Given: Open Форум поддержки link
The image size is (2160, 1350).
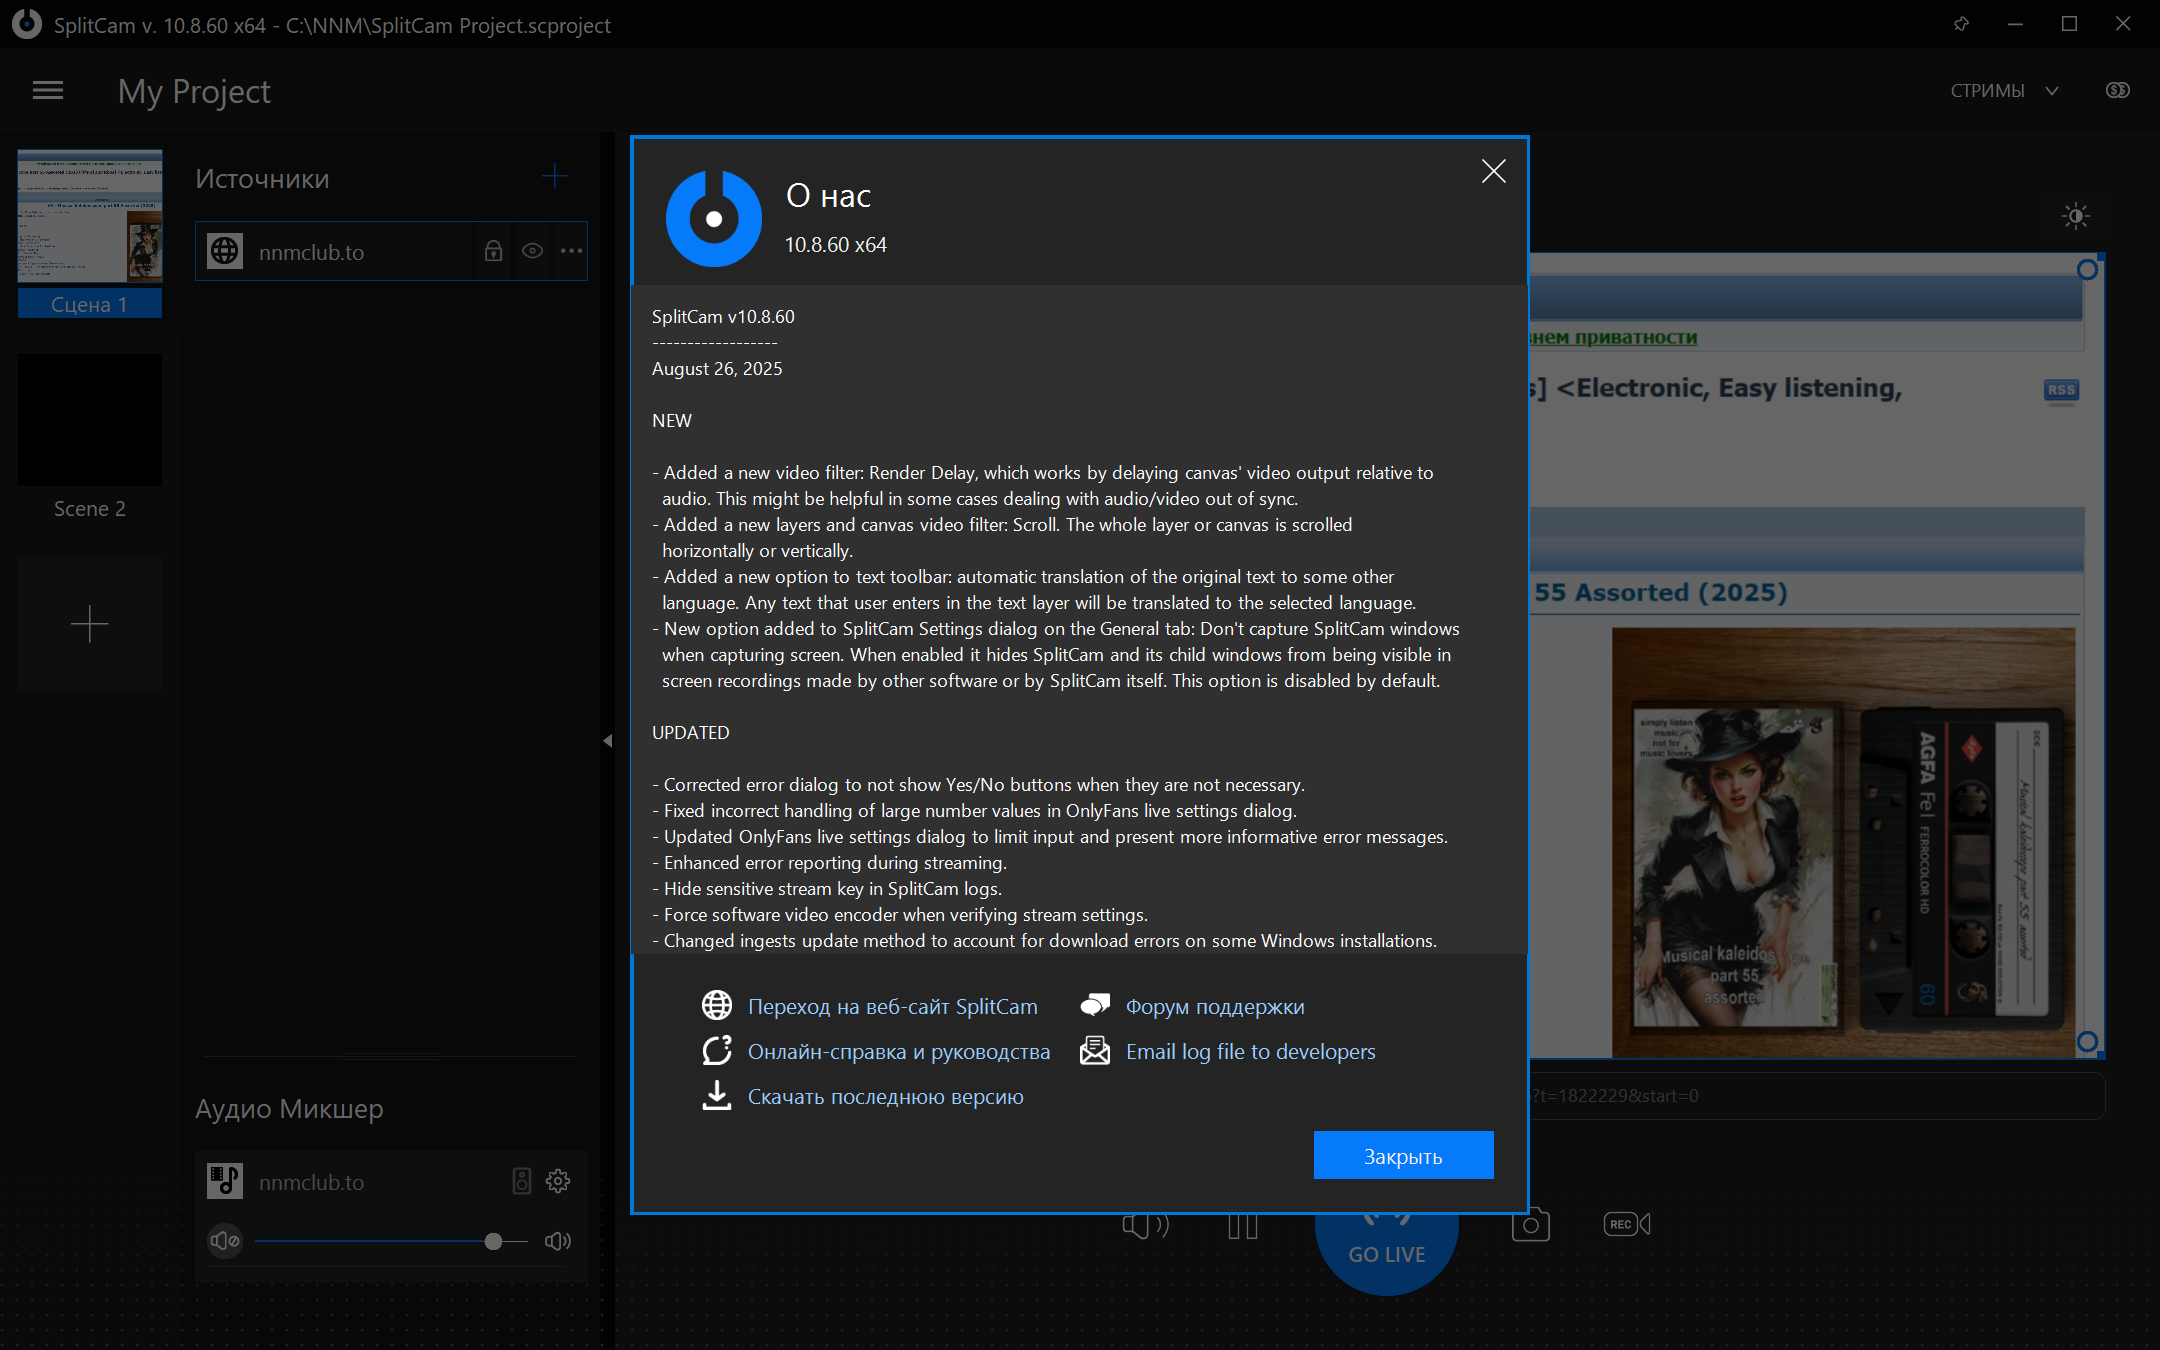Looking at the screenshot, I should (x=1214, y=1007).
